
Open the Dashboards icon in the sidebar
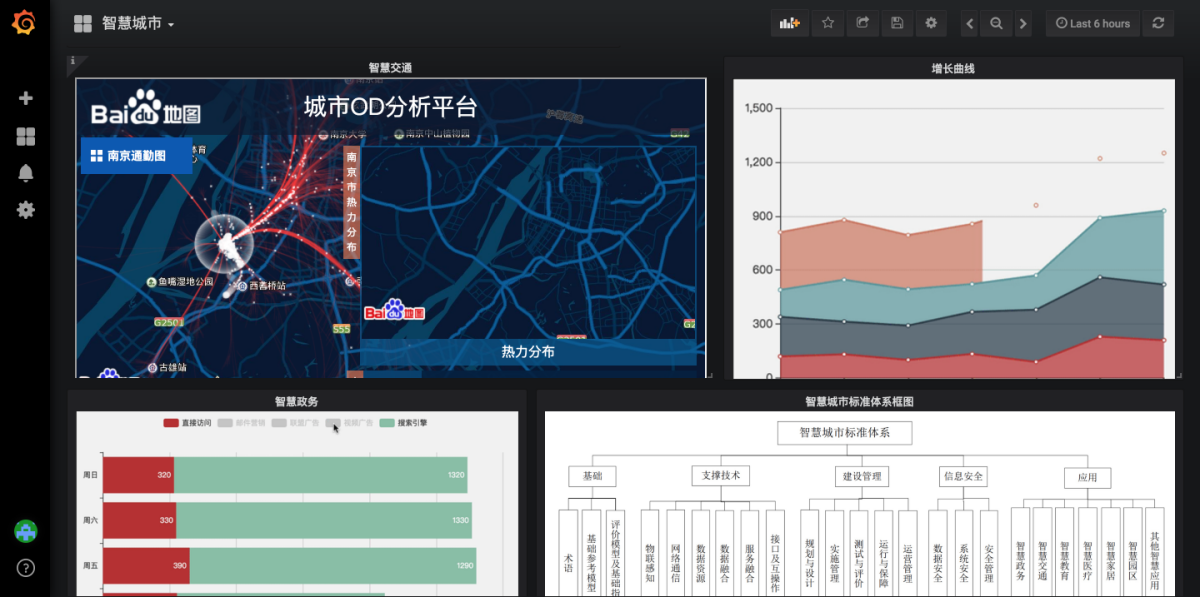26,136
